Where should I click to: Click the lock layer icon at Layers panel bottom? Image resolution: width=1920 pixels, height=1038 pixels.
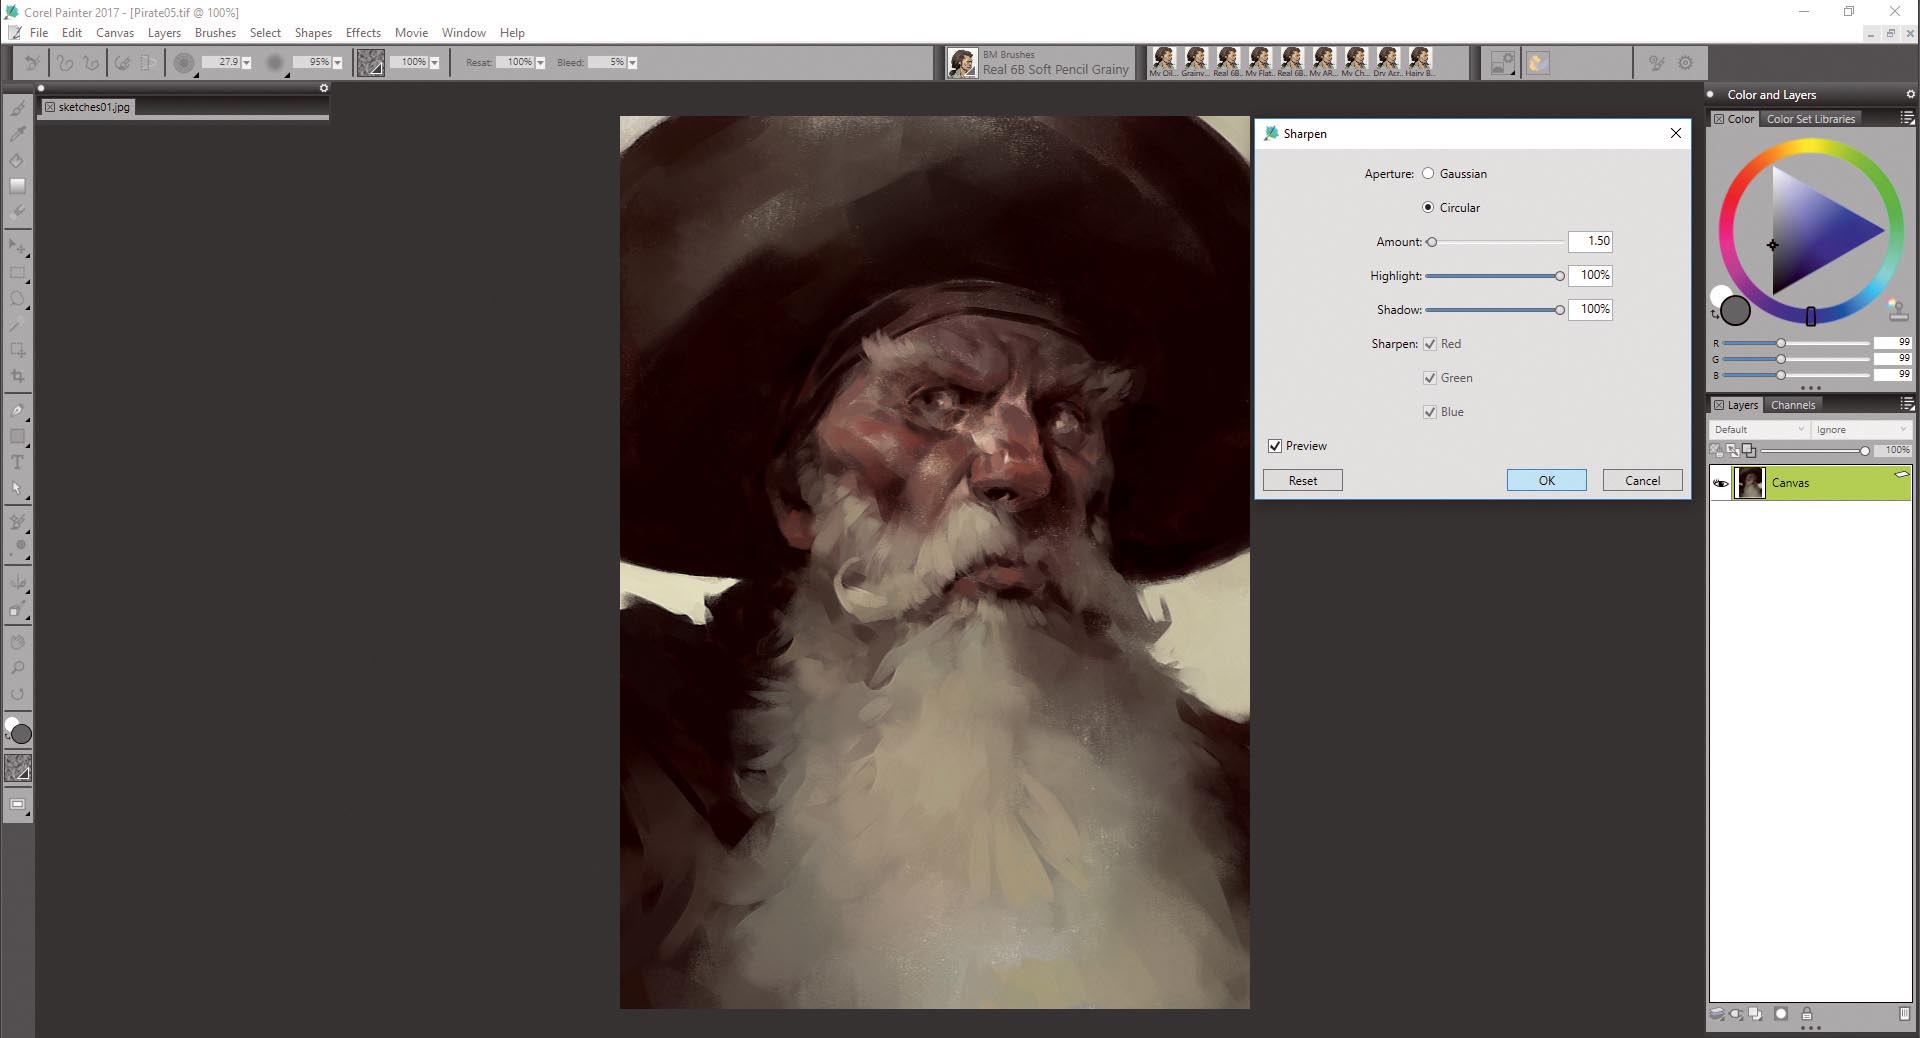(1806, 1014)
